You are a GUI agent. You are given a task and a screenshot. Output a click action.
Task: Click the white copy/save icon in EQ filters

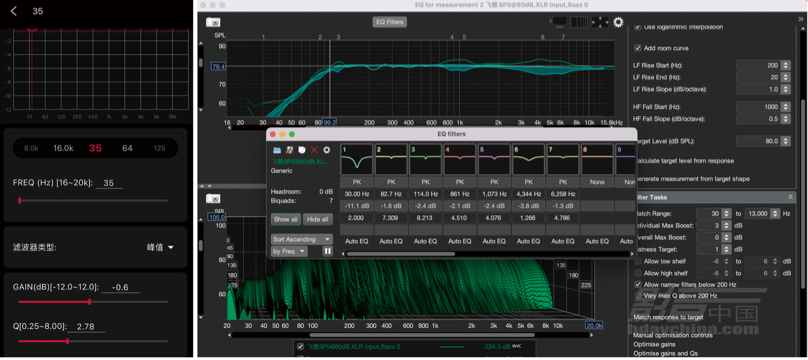[x=302, y=150]
